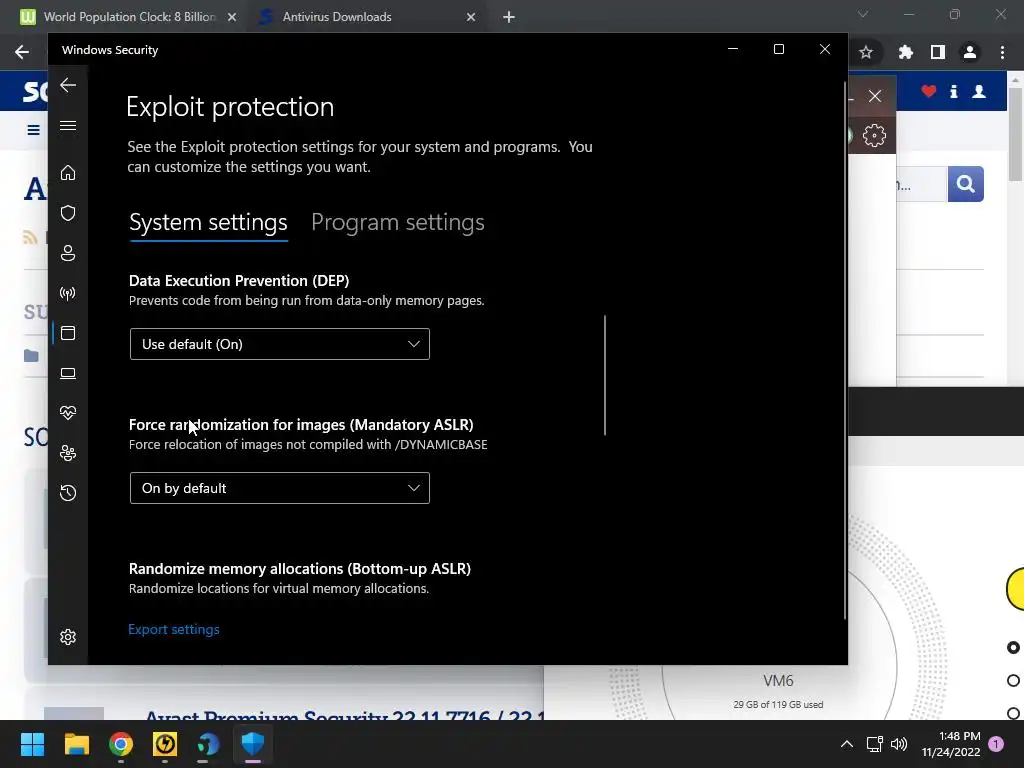Open the volume control in the tray
This screenshot has width=1024, height=768.
coord(899,744)
